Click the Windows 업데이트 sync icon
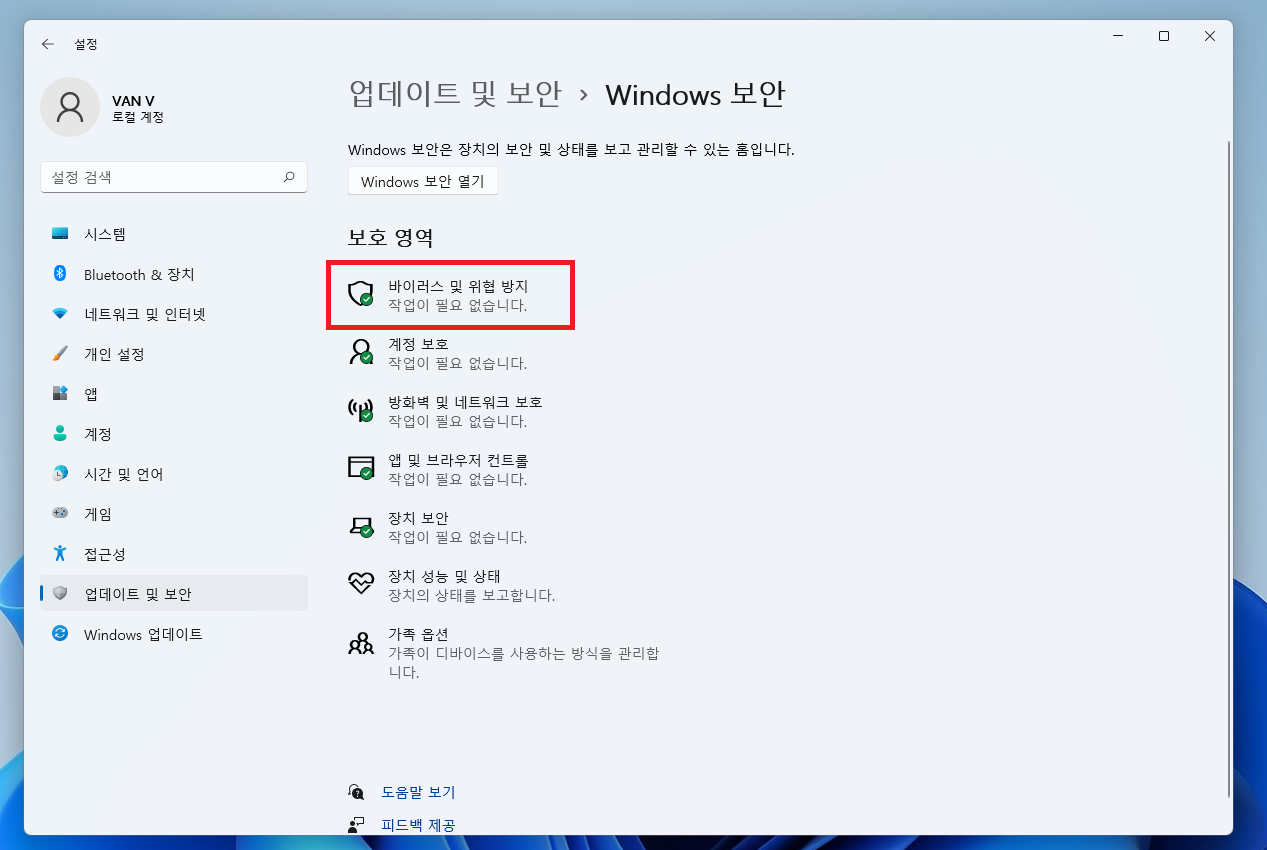 60,634
